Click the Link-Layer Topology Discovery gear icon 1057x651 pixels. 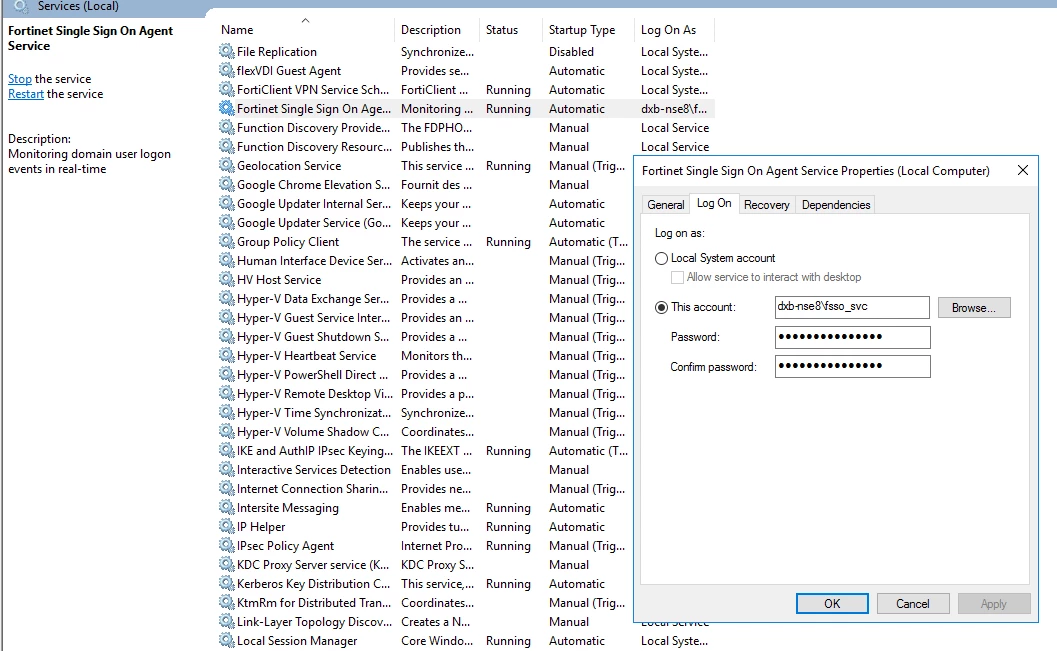click(x=226, y=621)
